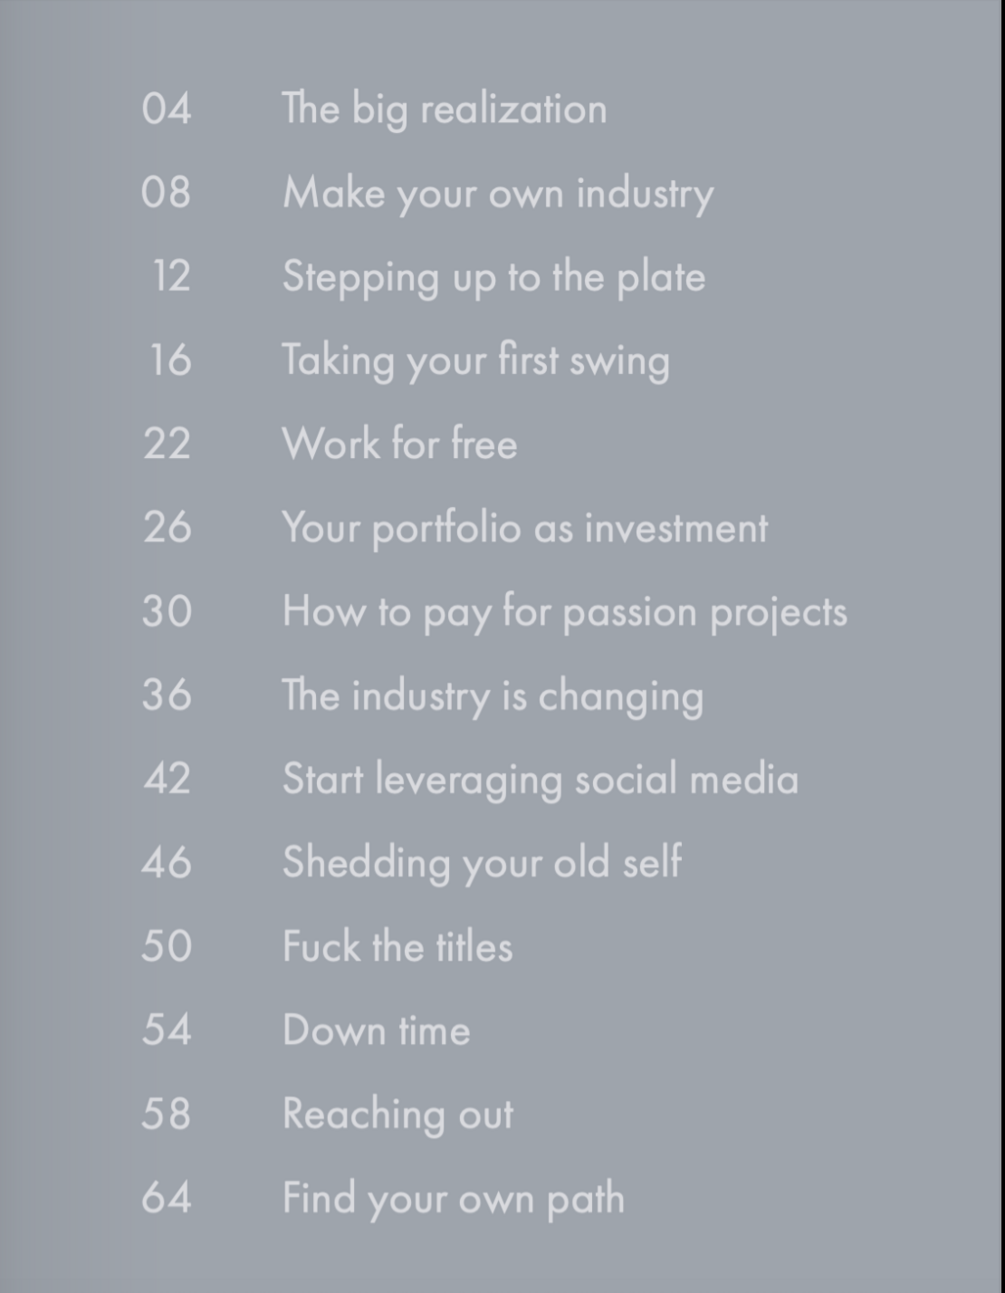The height and width of the screenshot is (1293, 1005).
Task: Open 'Your portfolio as investment' entry
Action: point(525,528)
